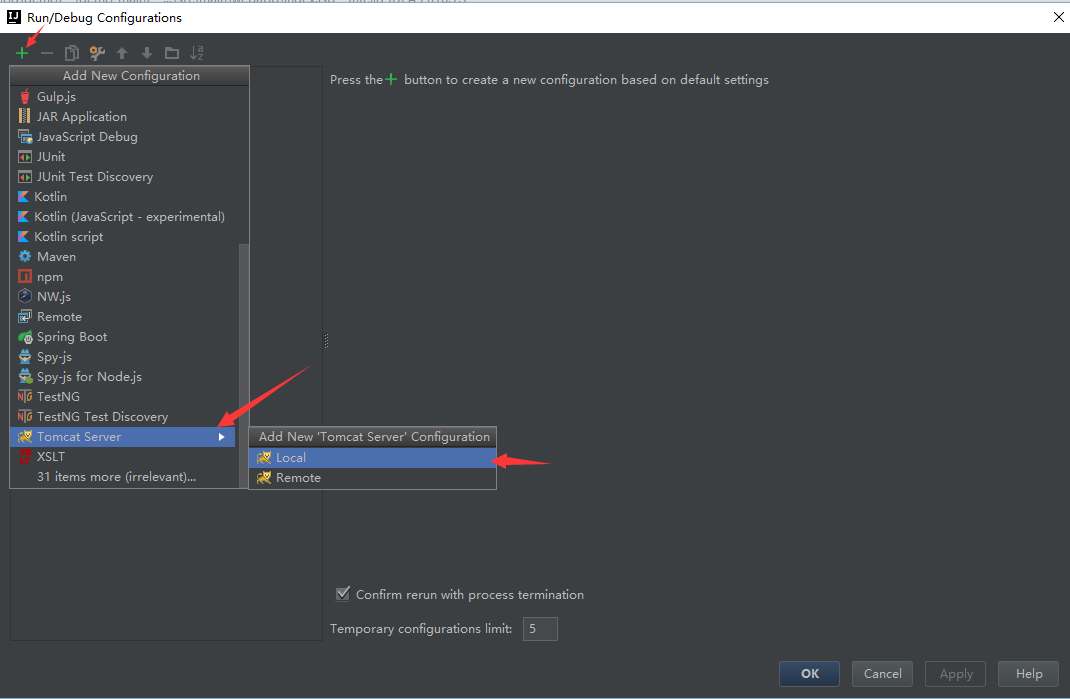Click the Move Down arrow icon
This screenshot has height=699, width=1070.
point(147,53)
